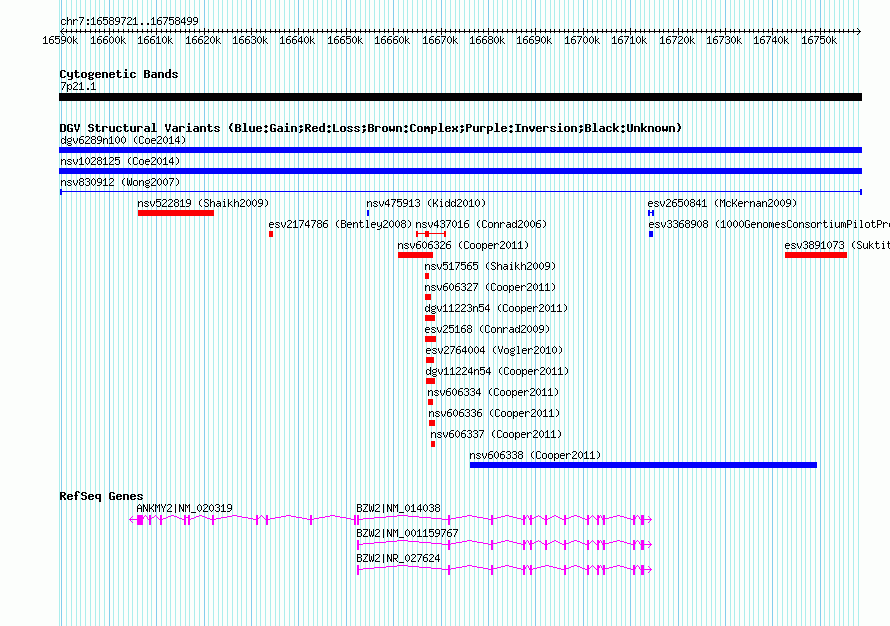Click the nsv606336 (Cooper2011) label
This screenshot has height=626, width=890.
pos(494,413)
